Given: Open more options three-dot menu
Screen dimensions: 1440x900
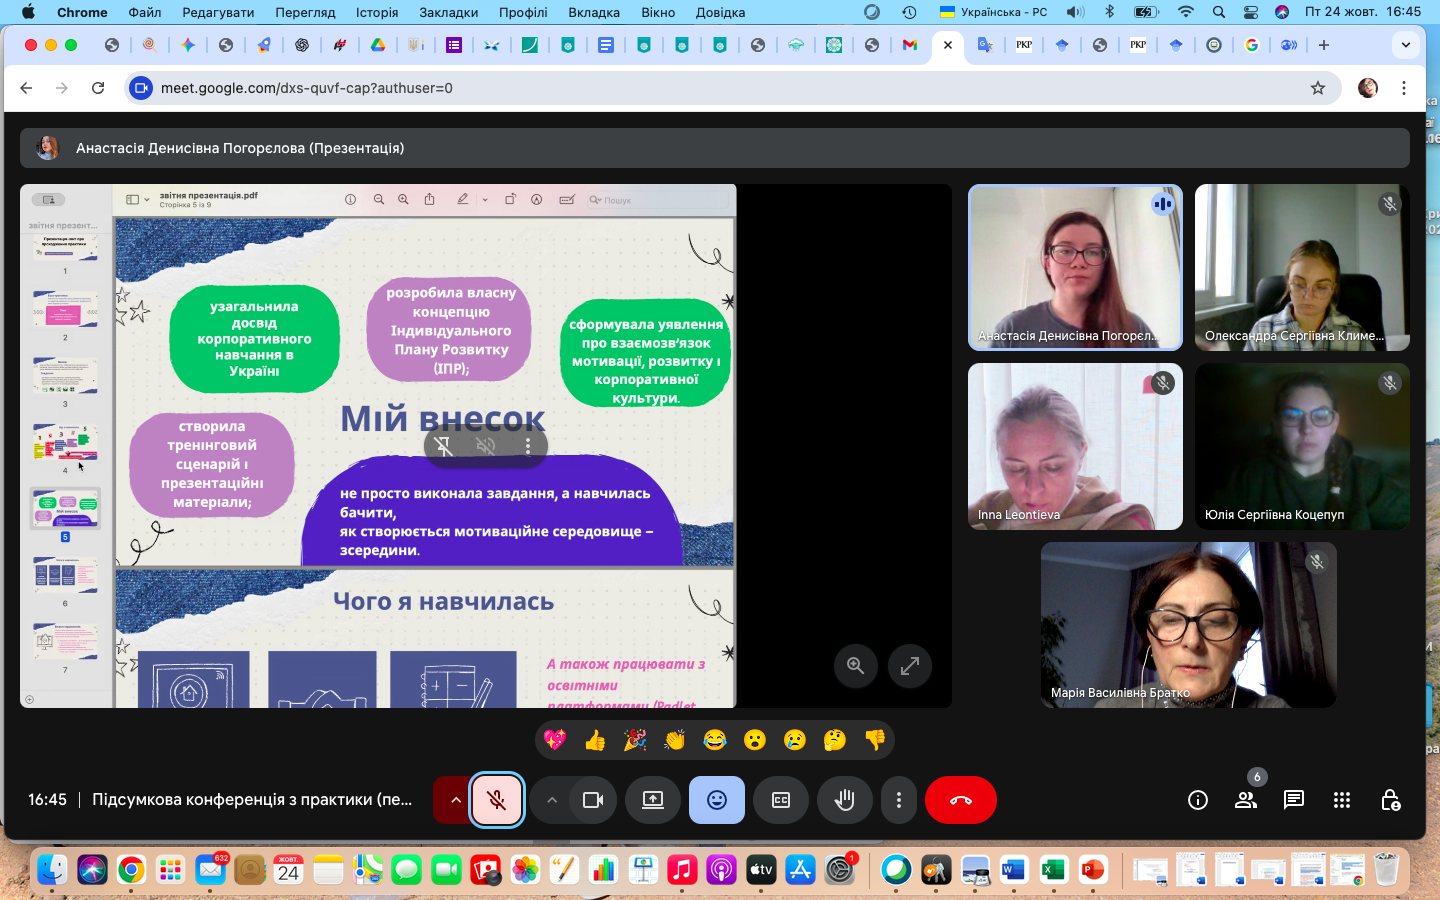Looking at the screenshot, I should tap(899, 800).
